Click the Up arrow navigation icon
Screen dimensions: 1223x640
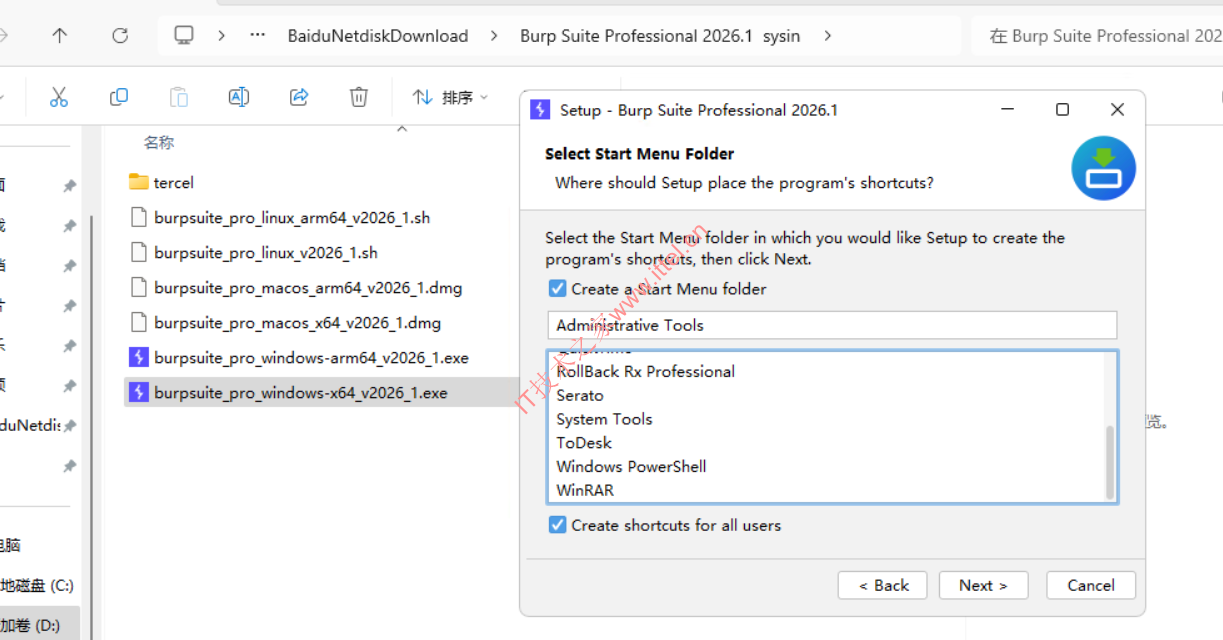60,36
